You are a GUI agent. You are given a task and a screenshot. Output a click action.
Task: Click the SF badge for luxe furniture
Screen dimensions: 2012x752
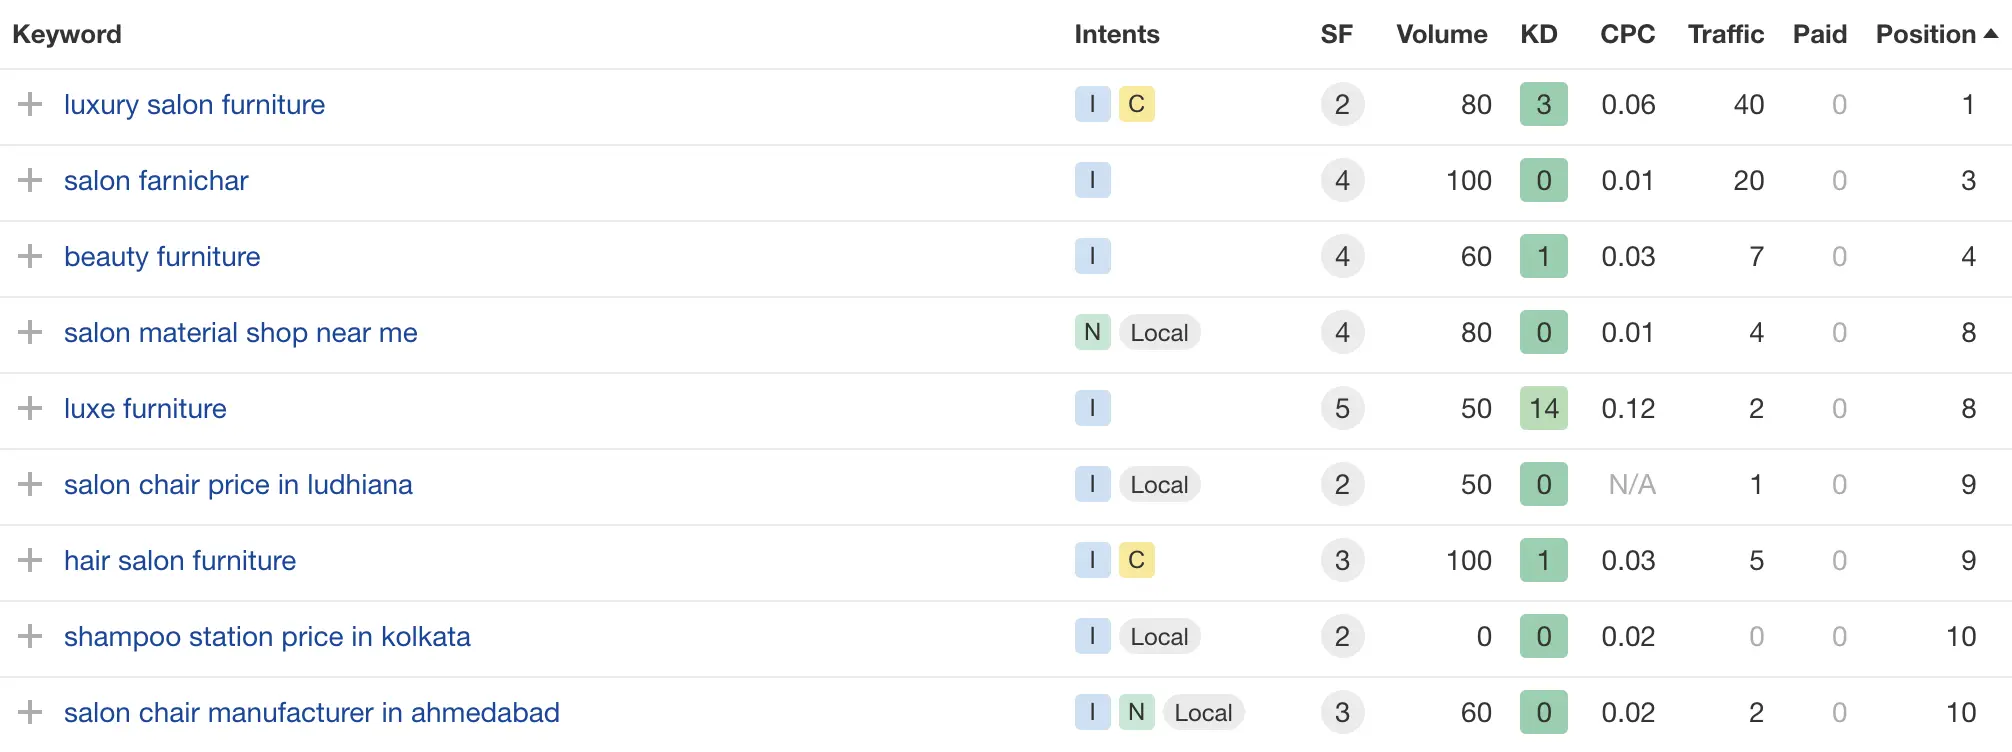(x=1342, y=408)
